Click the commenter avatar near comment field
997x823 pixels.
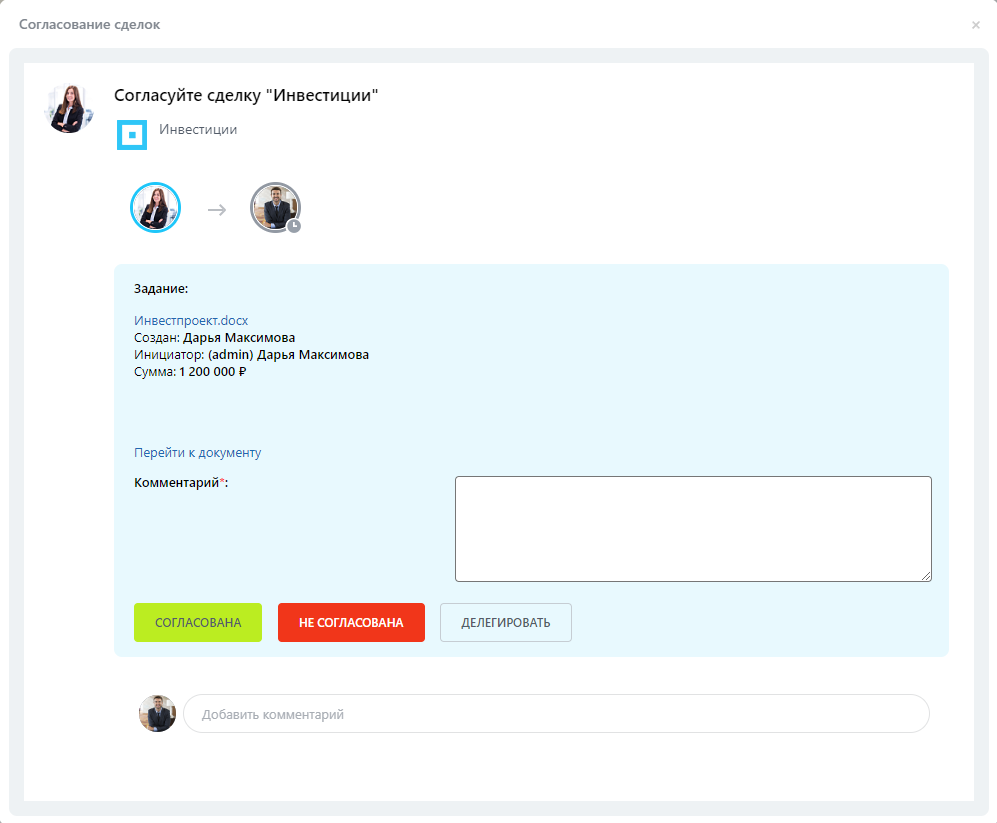coord(157,714)
